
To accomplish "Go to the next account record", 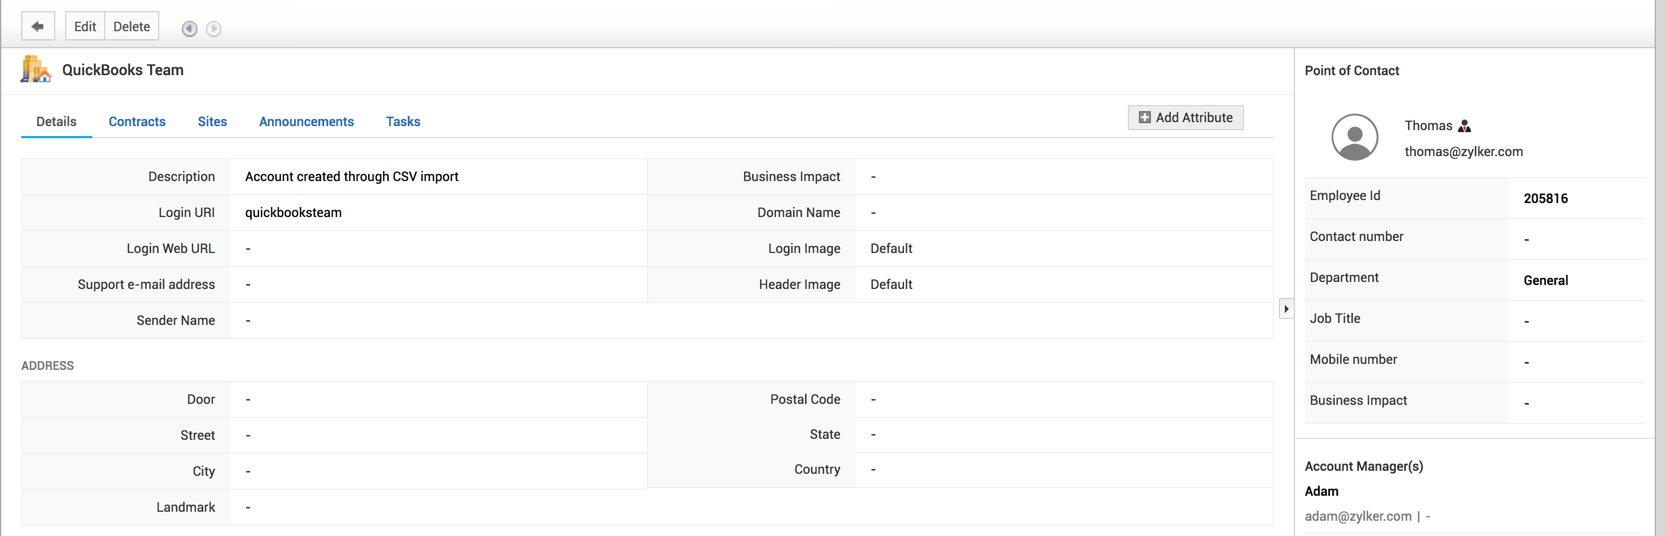I will tap(214, 28).
